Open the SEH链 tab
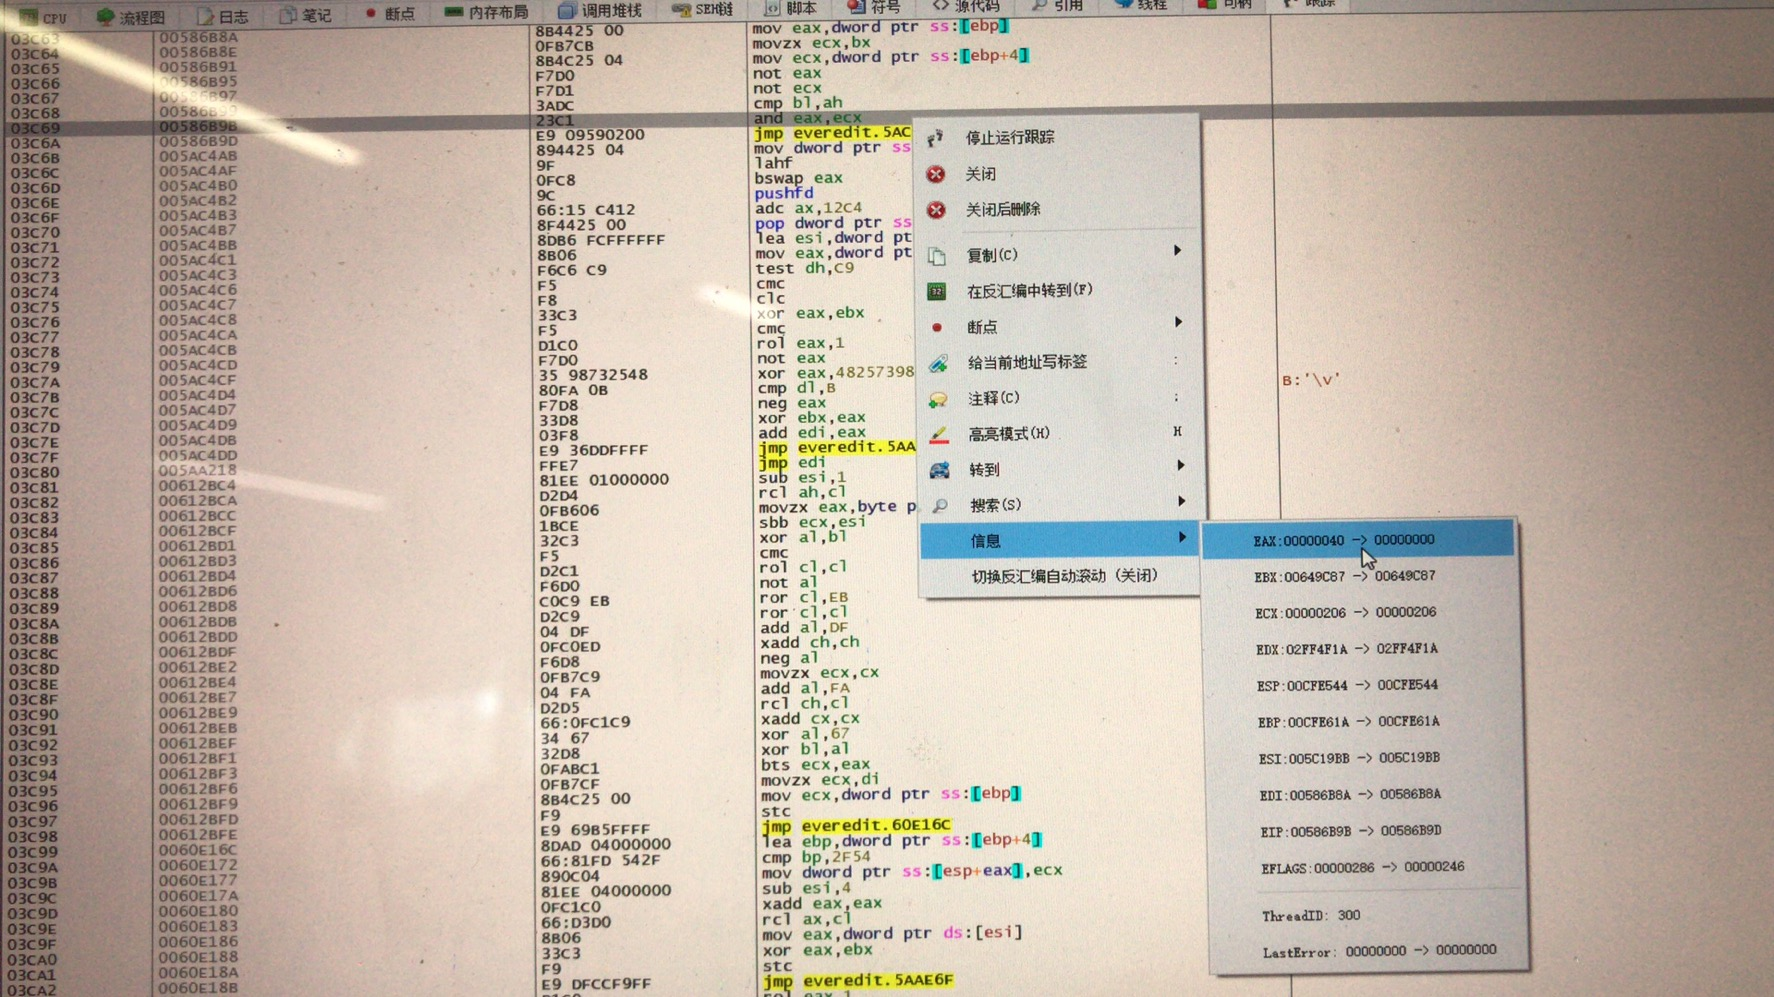1774x997 pixels. pyautogui.click(x=703, y=9)
